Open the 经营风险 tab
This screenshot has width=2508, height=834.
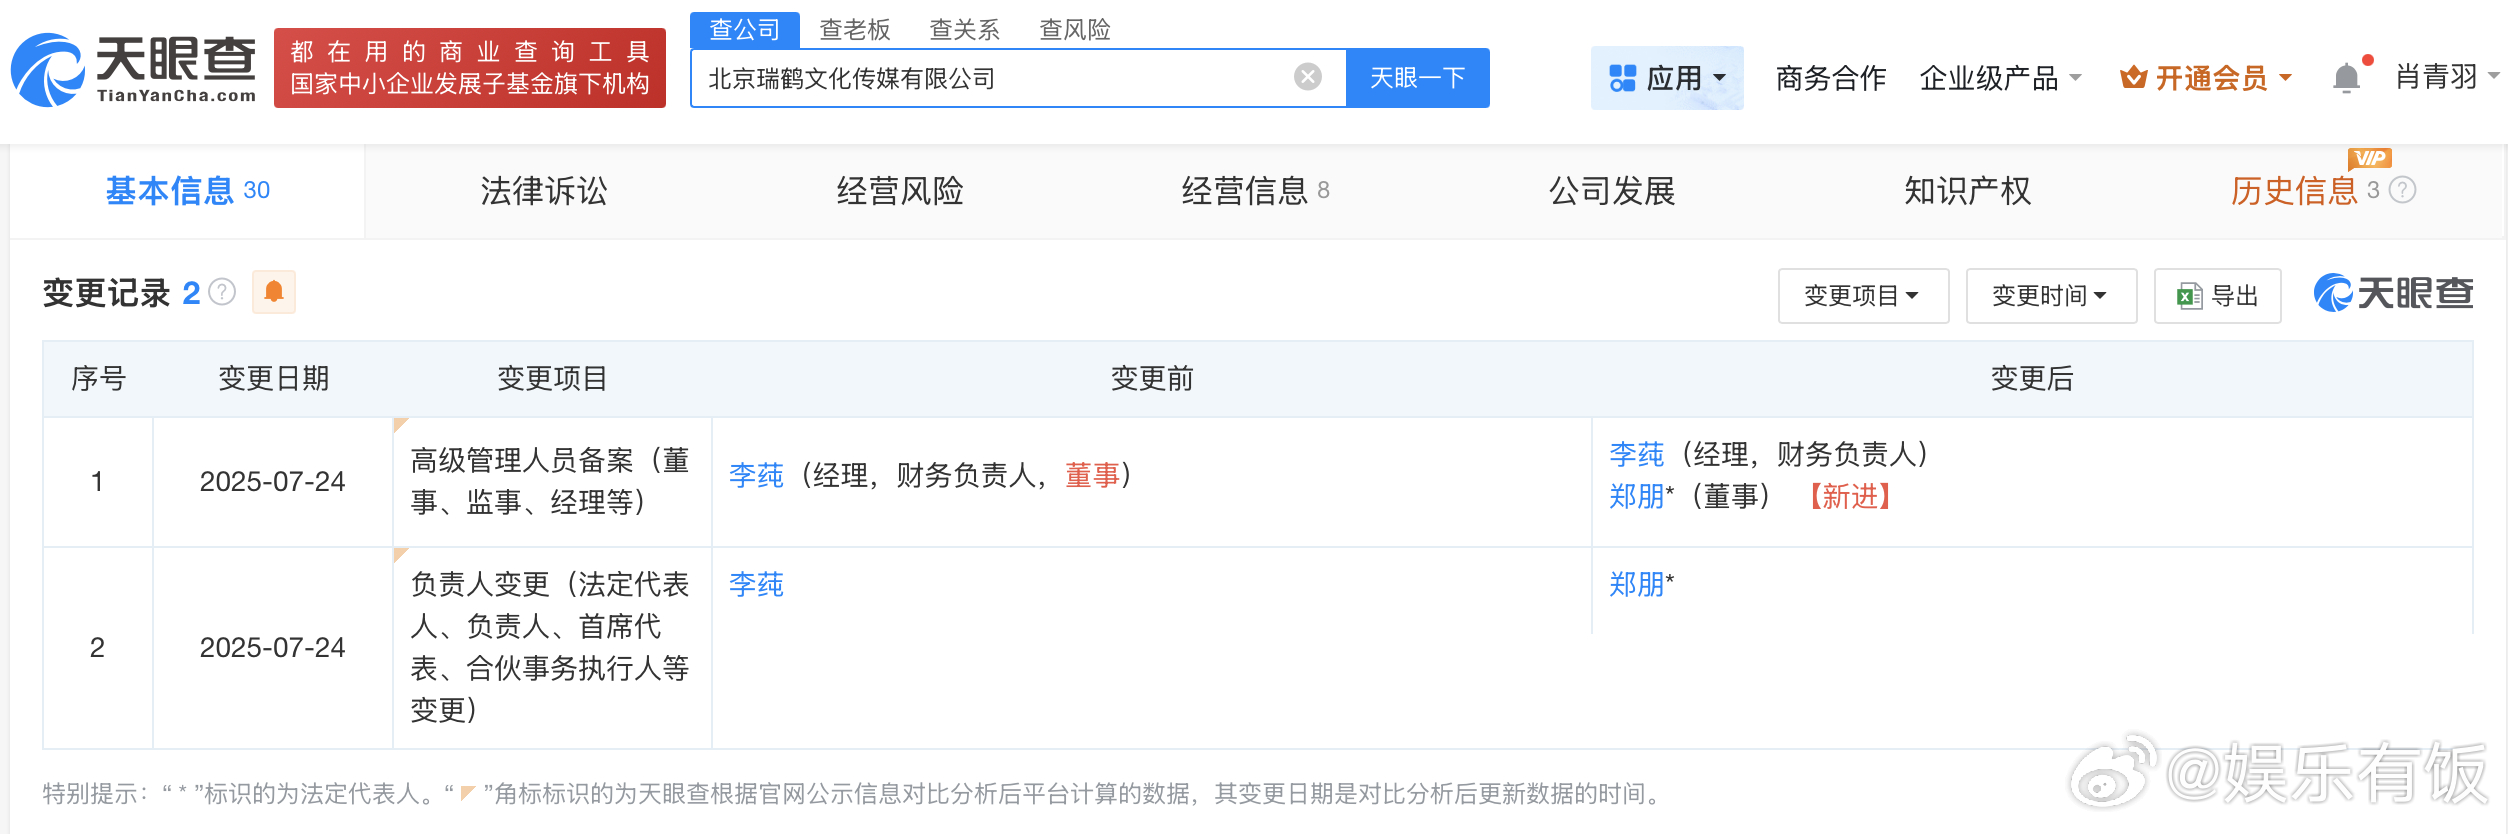(900, 191)
